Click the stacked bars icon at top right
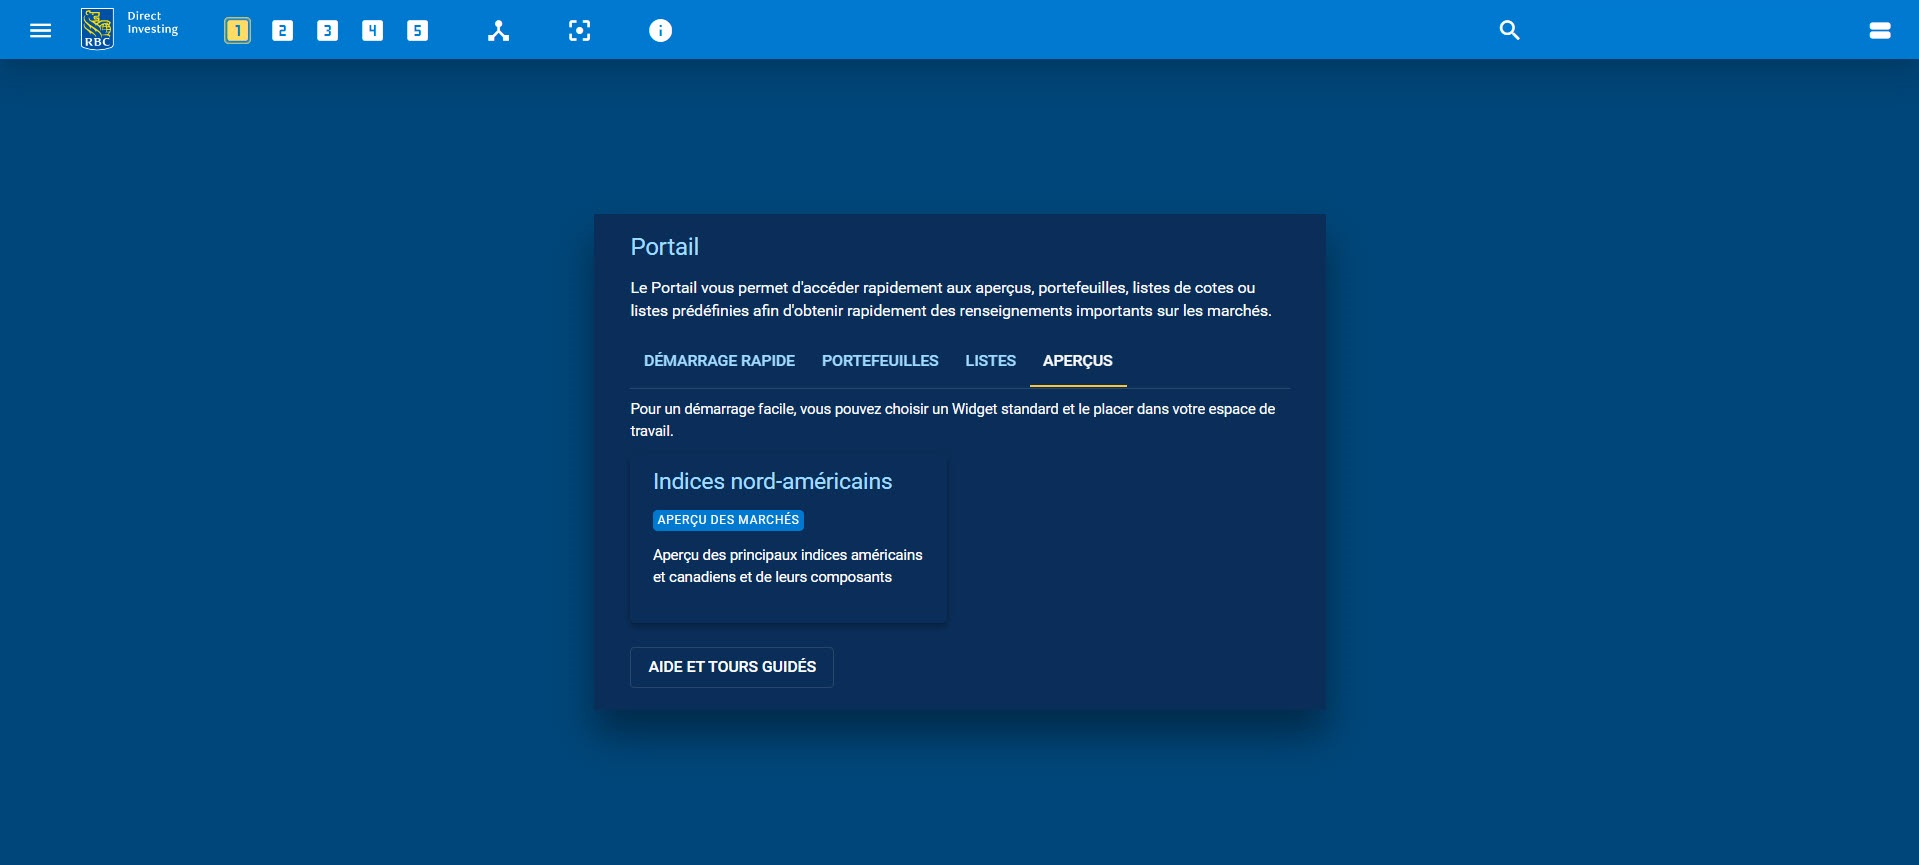The image size is (1919, 865). [1879, 31]
